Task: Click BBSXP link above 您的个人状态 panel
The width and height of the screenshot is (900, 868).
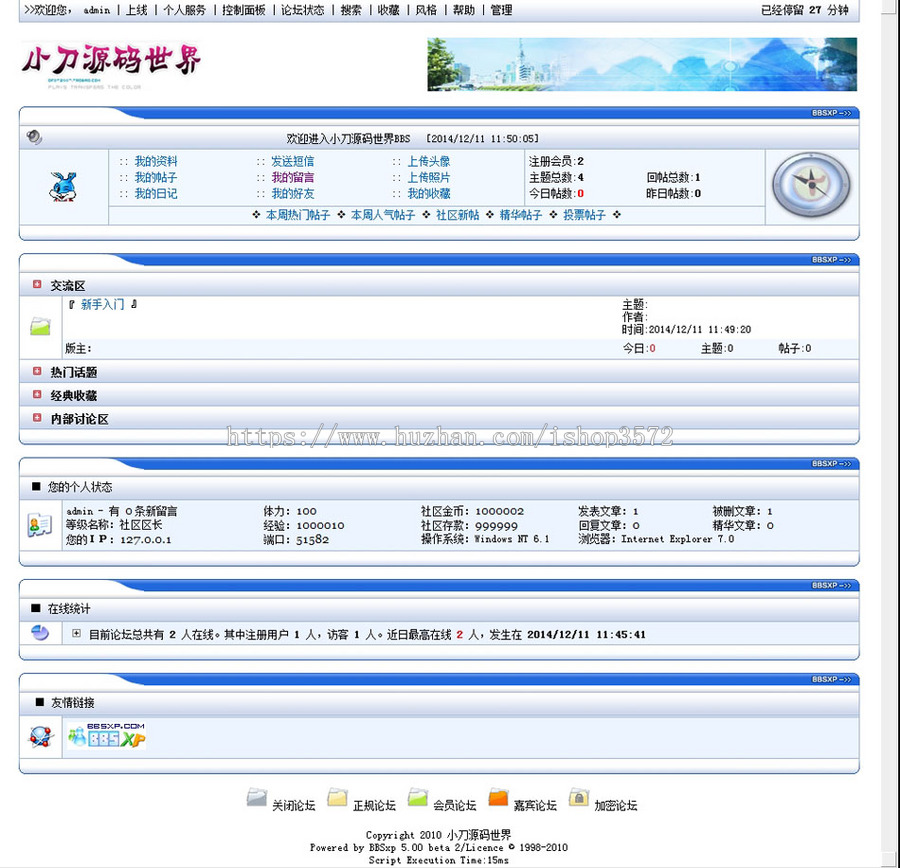Action: point(831,463)
